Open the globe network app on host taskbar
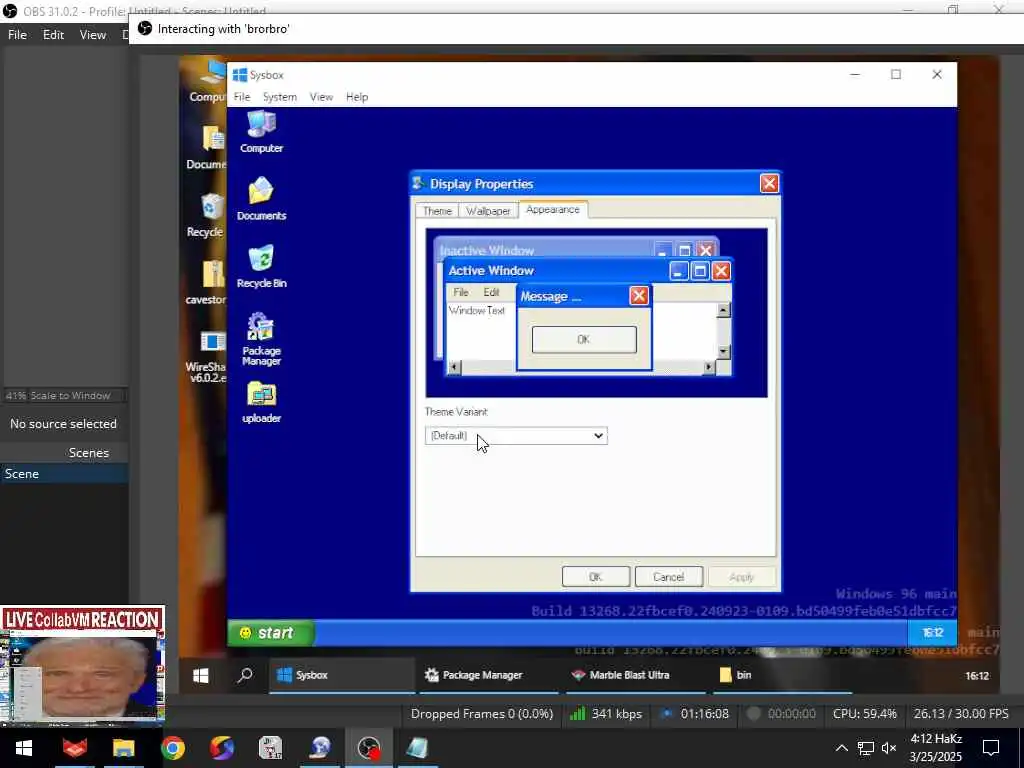 pos(320,748)
